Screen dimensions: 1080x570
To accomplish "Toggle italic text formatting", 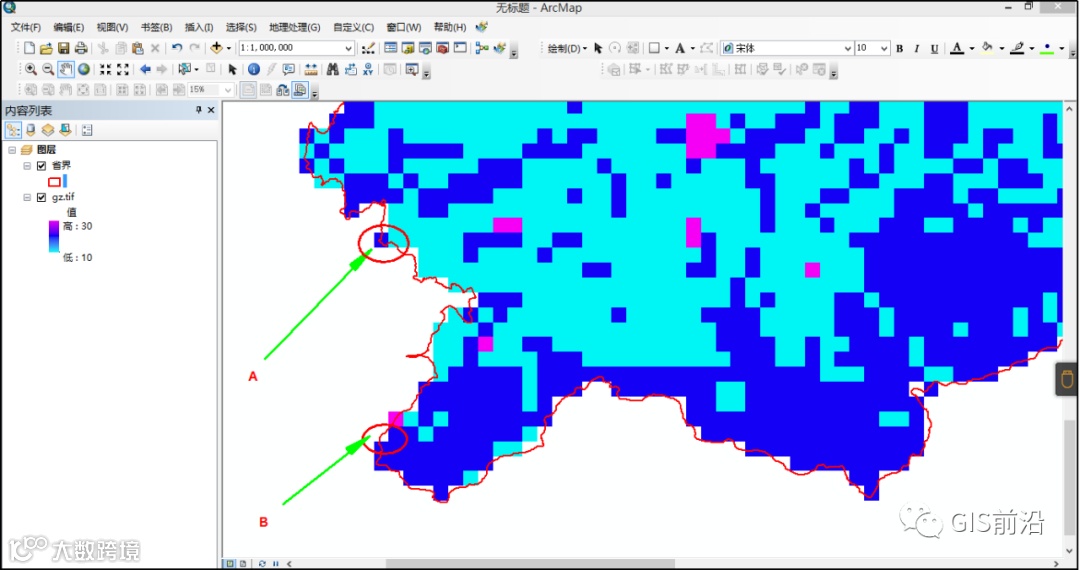I will (x=917, y=48).
